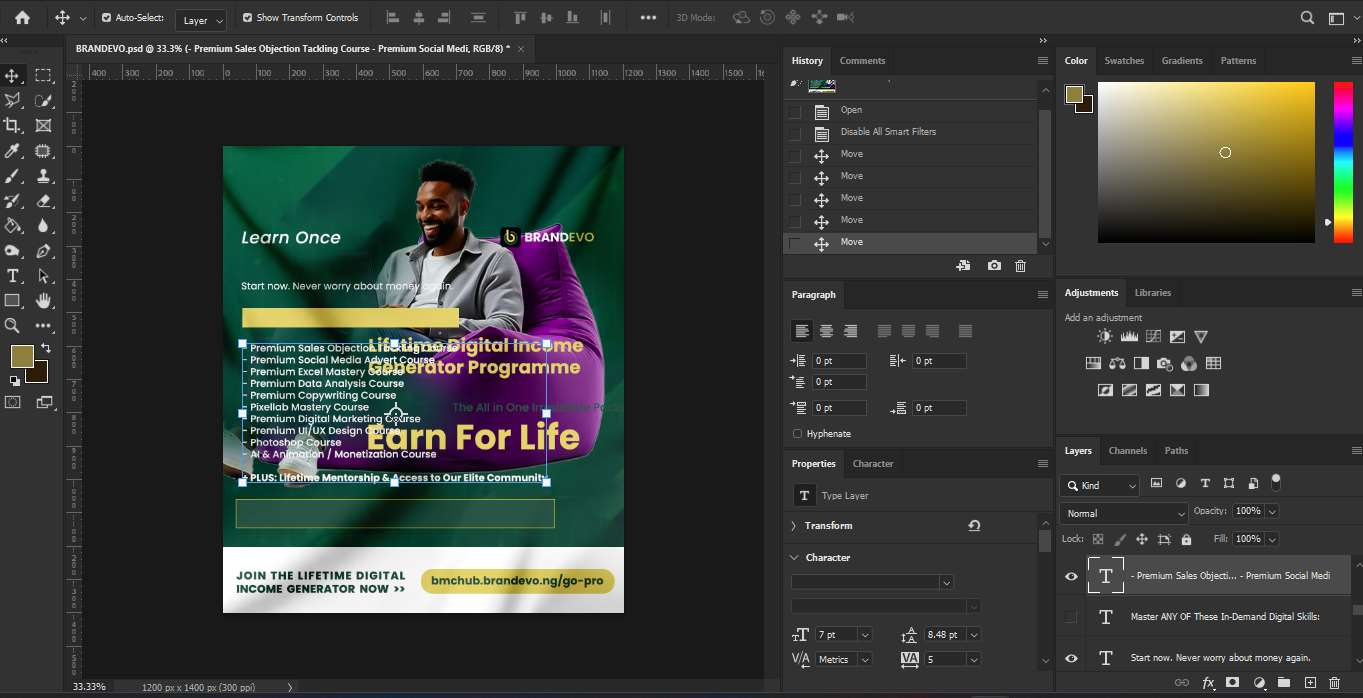Select the Frame tool

[x=43, y=126]
